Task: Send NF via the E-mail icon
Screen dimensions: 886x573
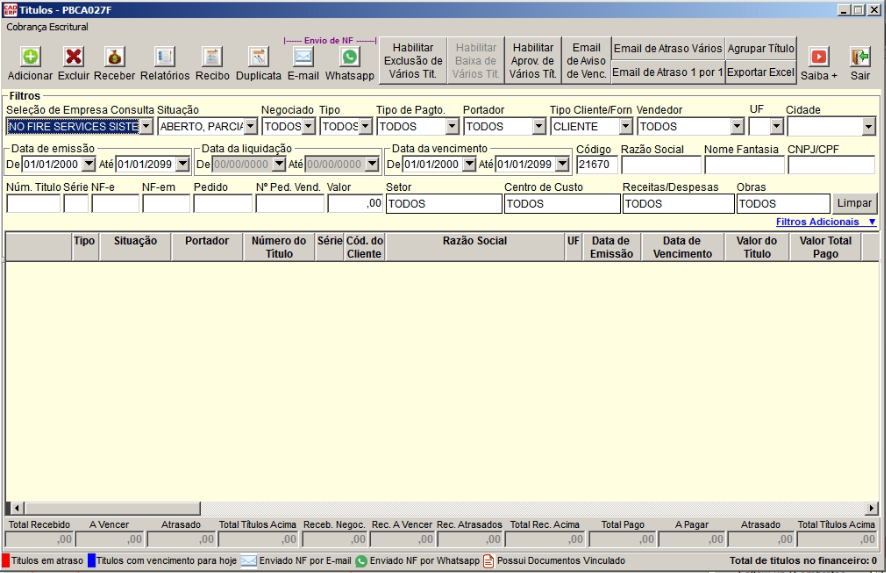Action: (303, 57)
